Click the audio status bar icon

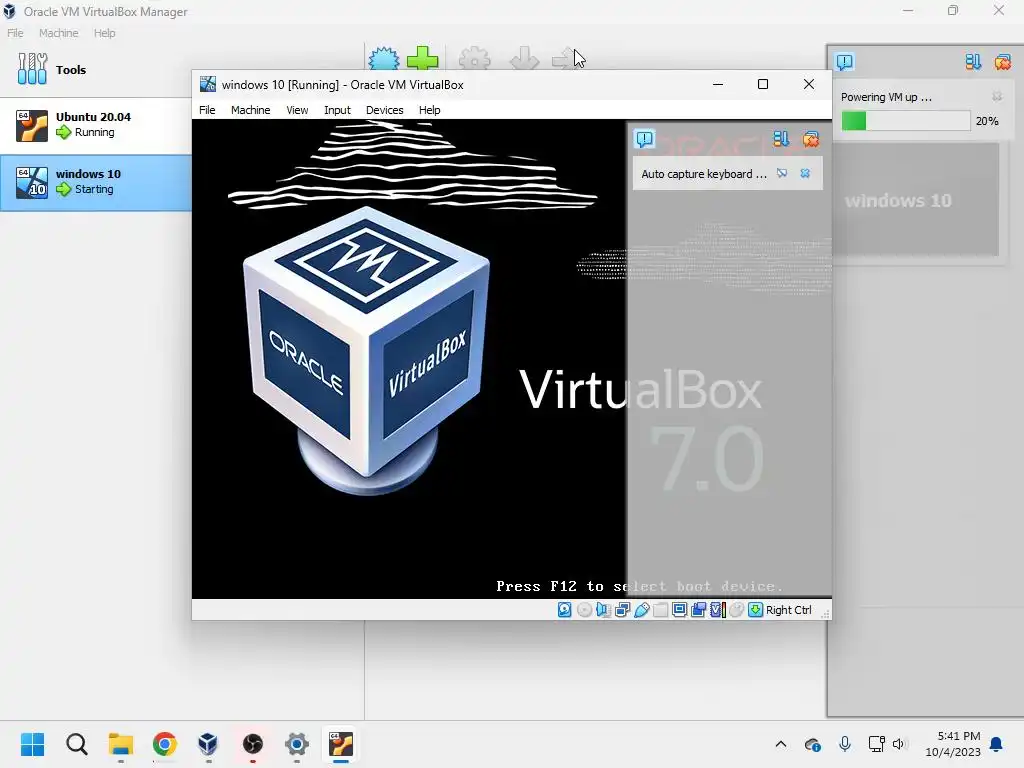603,610
